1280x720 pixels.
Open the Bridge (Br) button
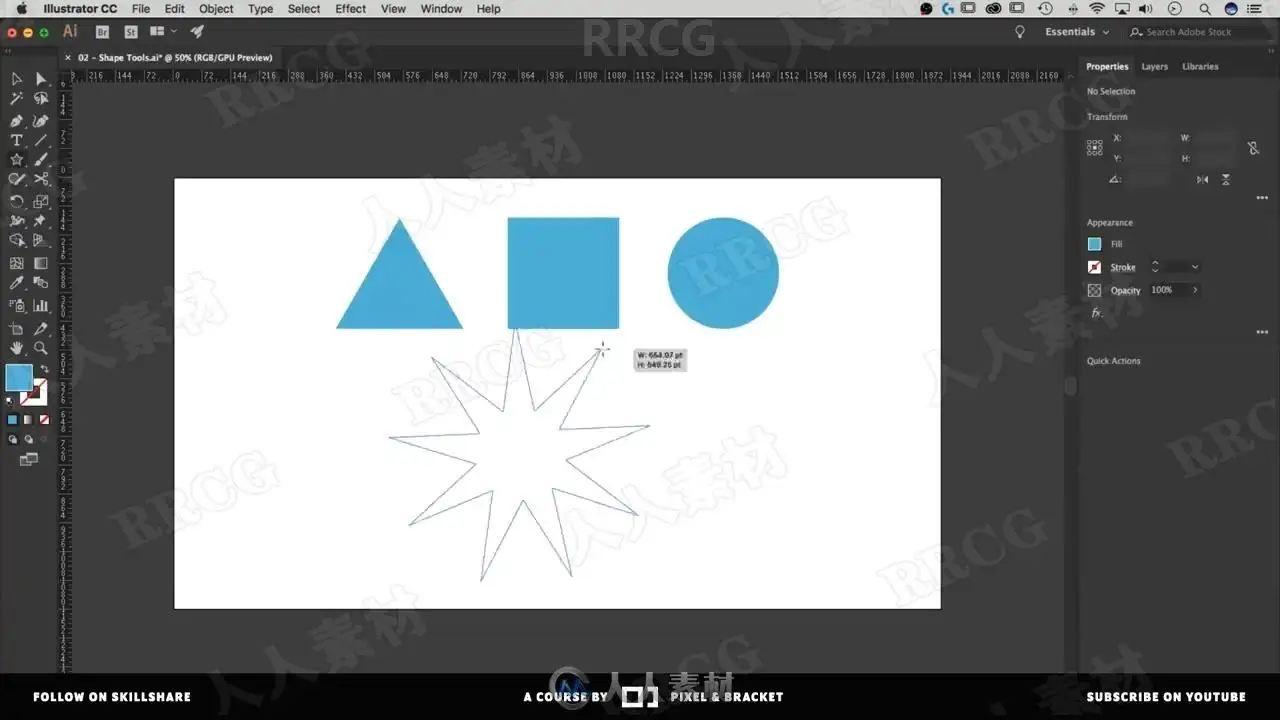click(x=102, y=32)
